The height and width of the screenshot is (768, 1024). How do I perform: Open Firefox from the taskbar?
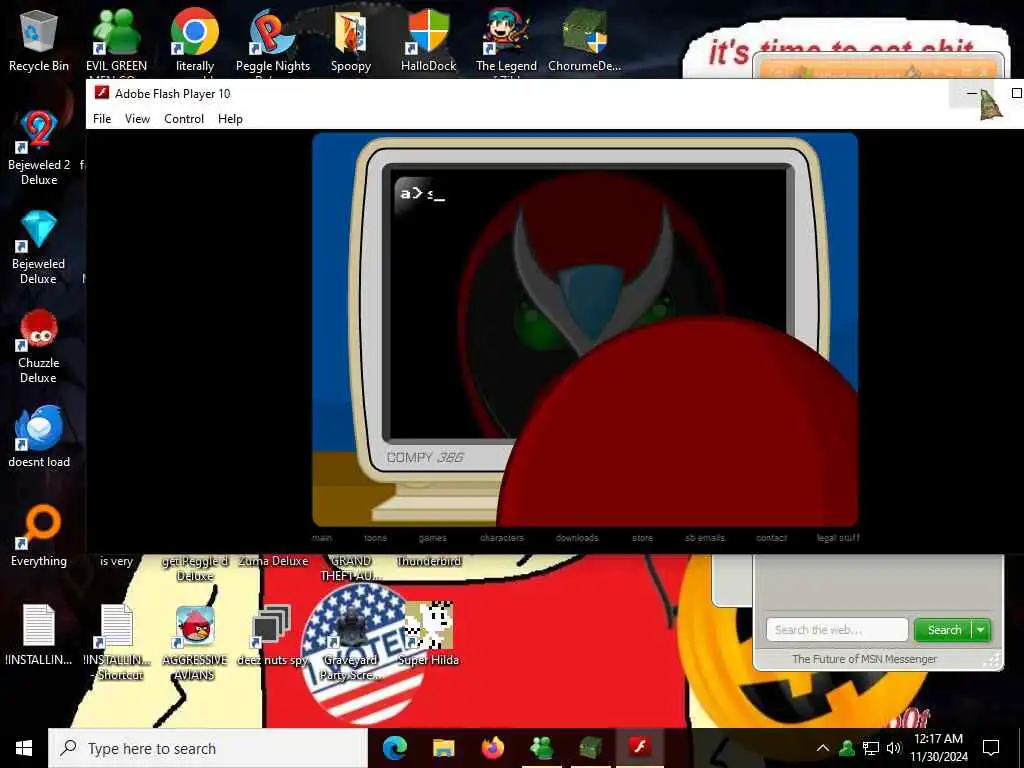click(492, 748)
